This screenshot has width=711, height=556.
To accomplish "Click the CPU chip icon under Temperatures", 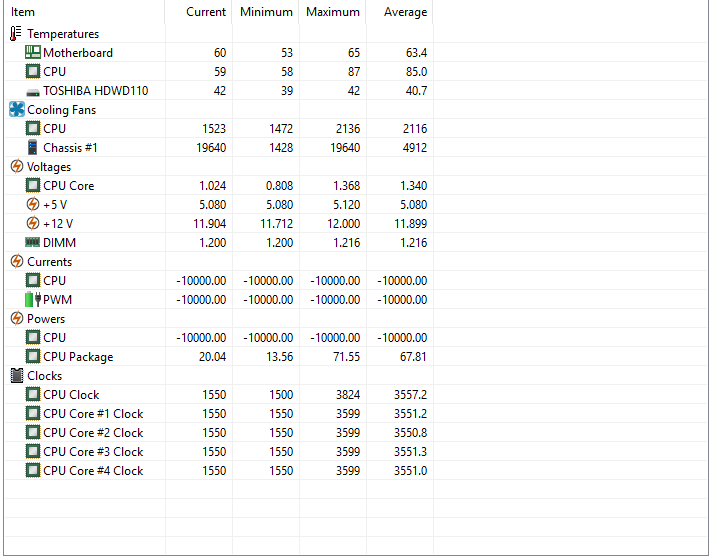I will point(33,72).
